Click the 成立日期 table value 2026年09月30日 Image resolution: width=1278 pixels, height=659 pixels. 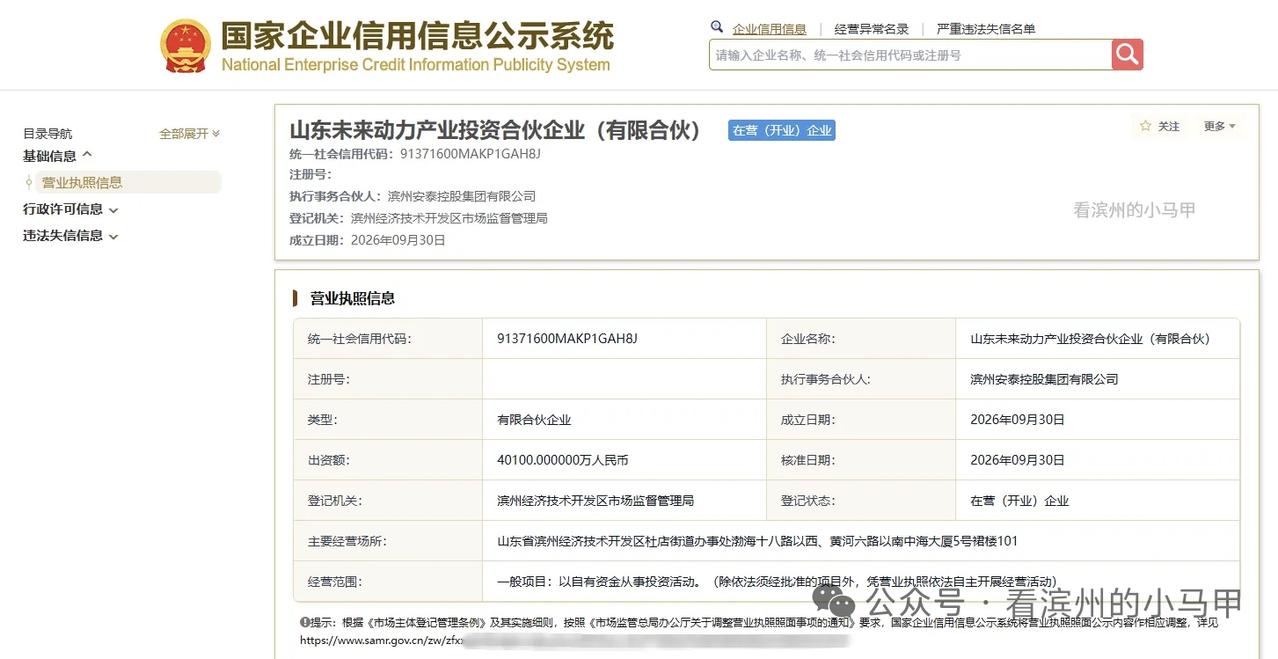click(1017, 420)
